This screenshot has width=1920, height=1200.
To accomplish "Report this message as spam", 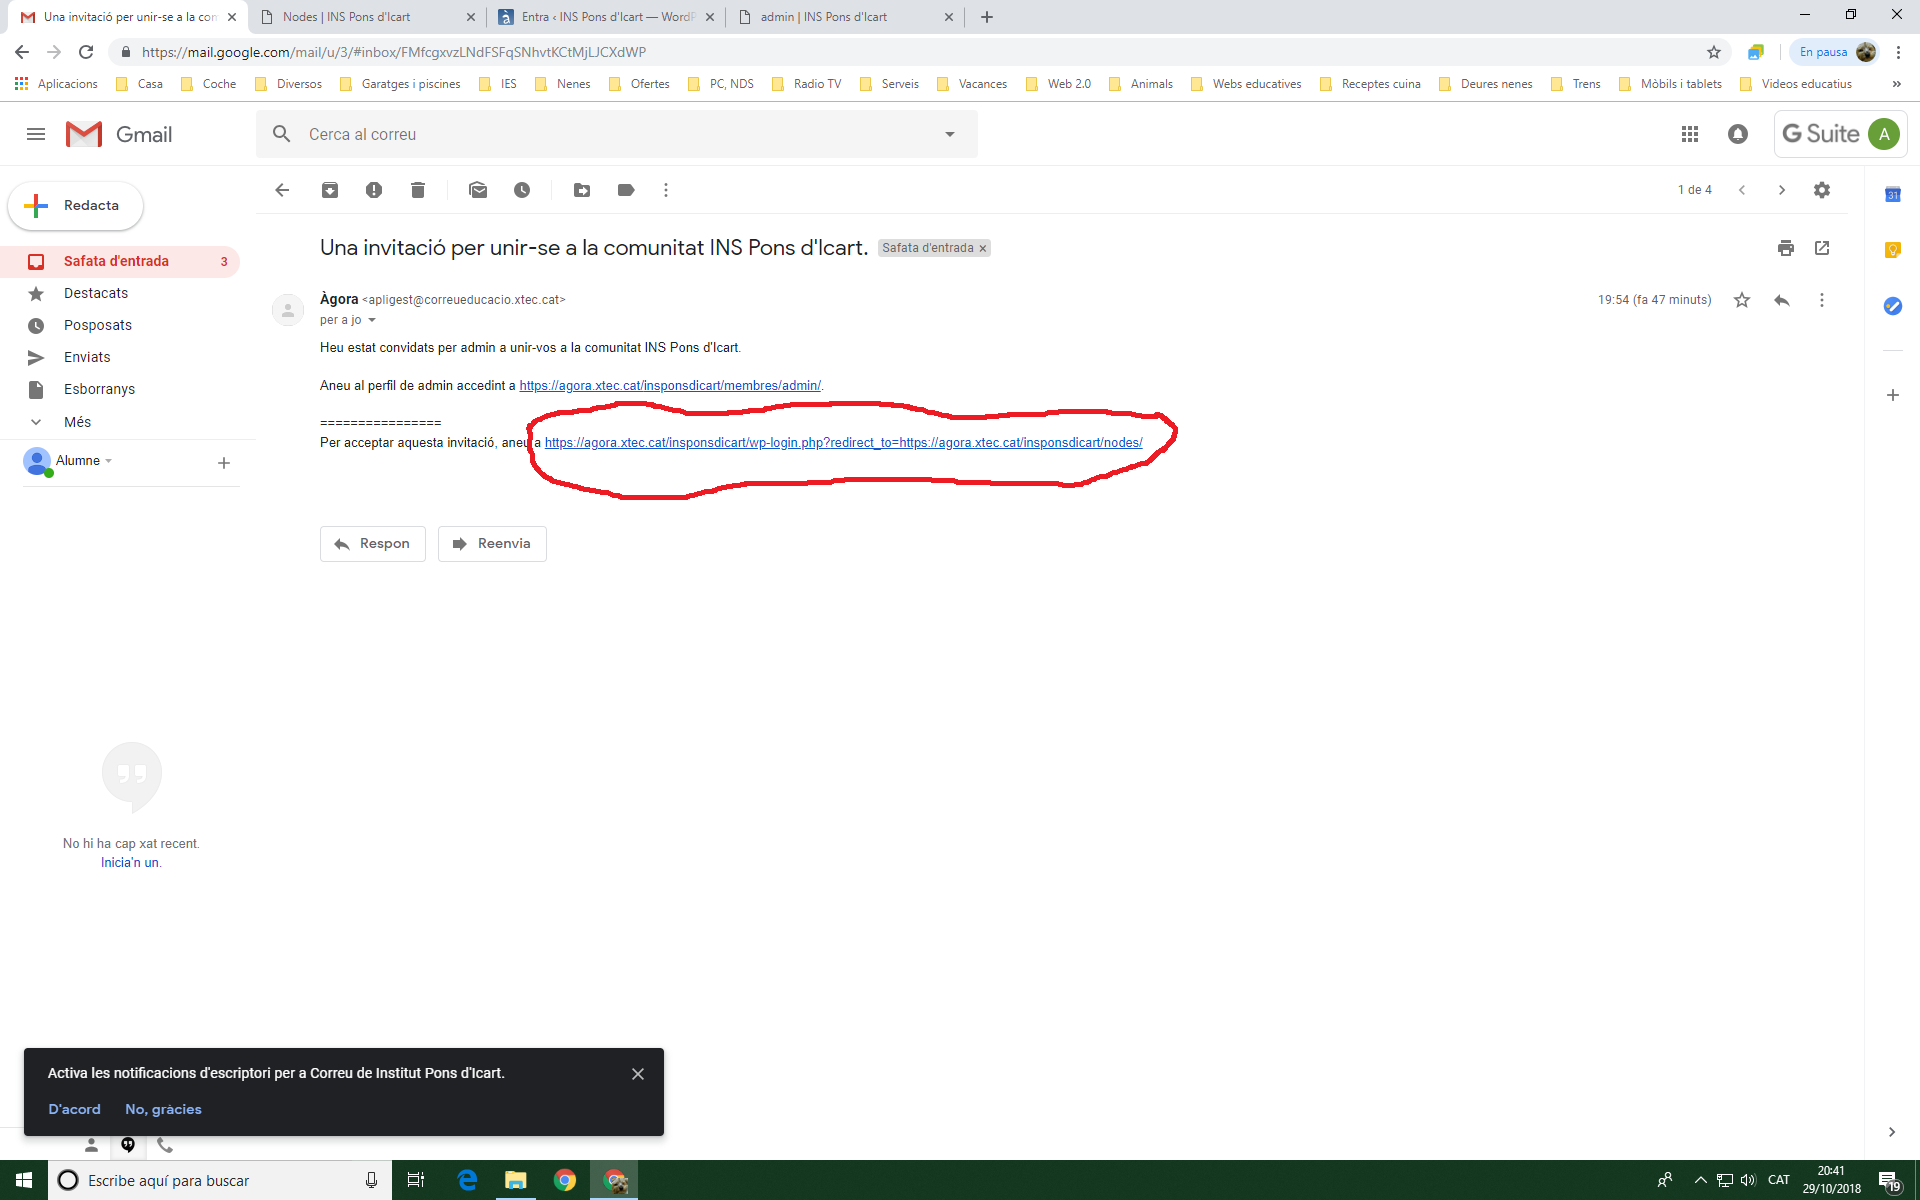I will click(x=374, y=190).
